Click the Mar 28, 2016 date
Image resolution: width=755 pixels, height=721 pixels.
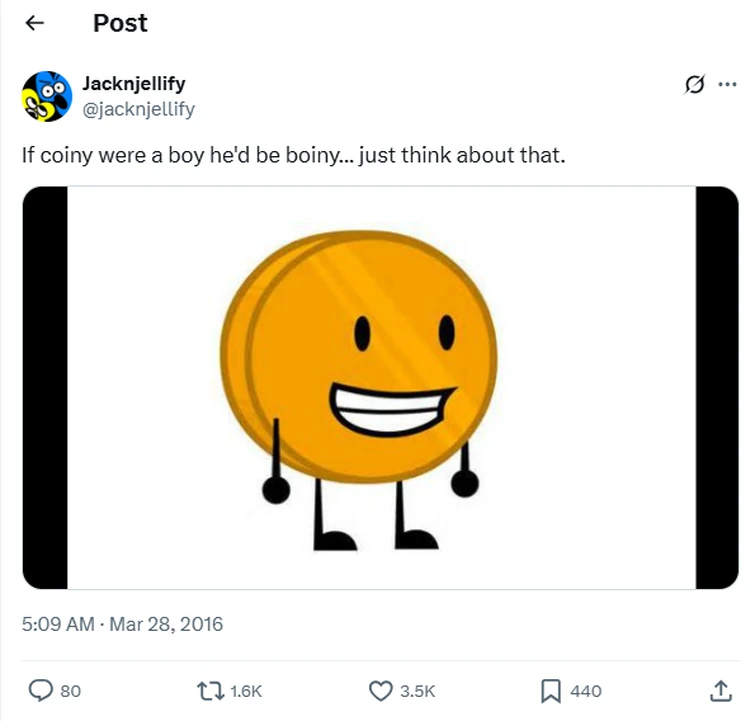[x=166, y=625]
